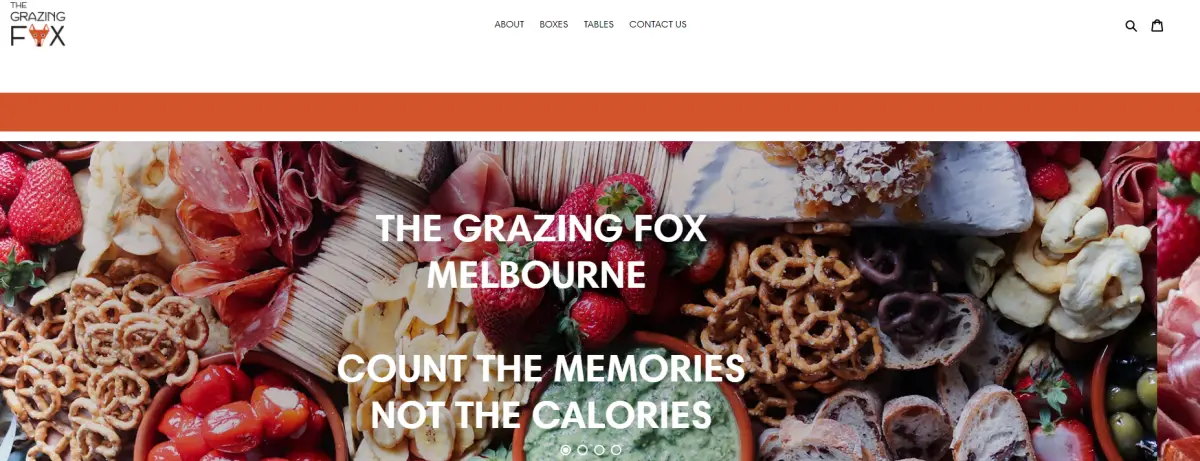Click the "THE GRAZING FOX MELBOURNE" heading
This screenshot has height=461, width=1200.
pyautogui.click(x=541, y=251)
